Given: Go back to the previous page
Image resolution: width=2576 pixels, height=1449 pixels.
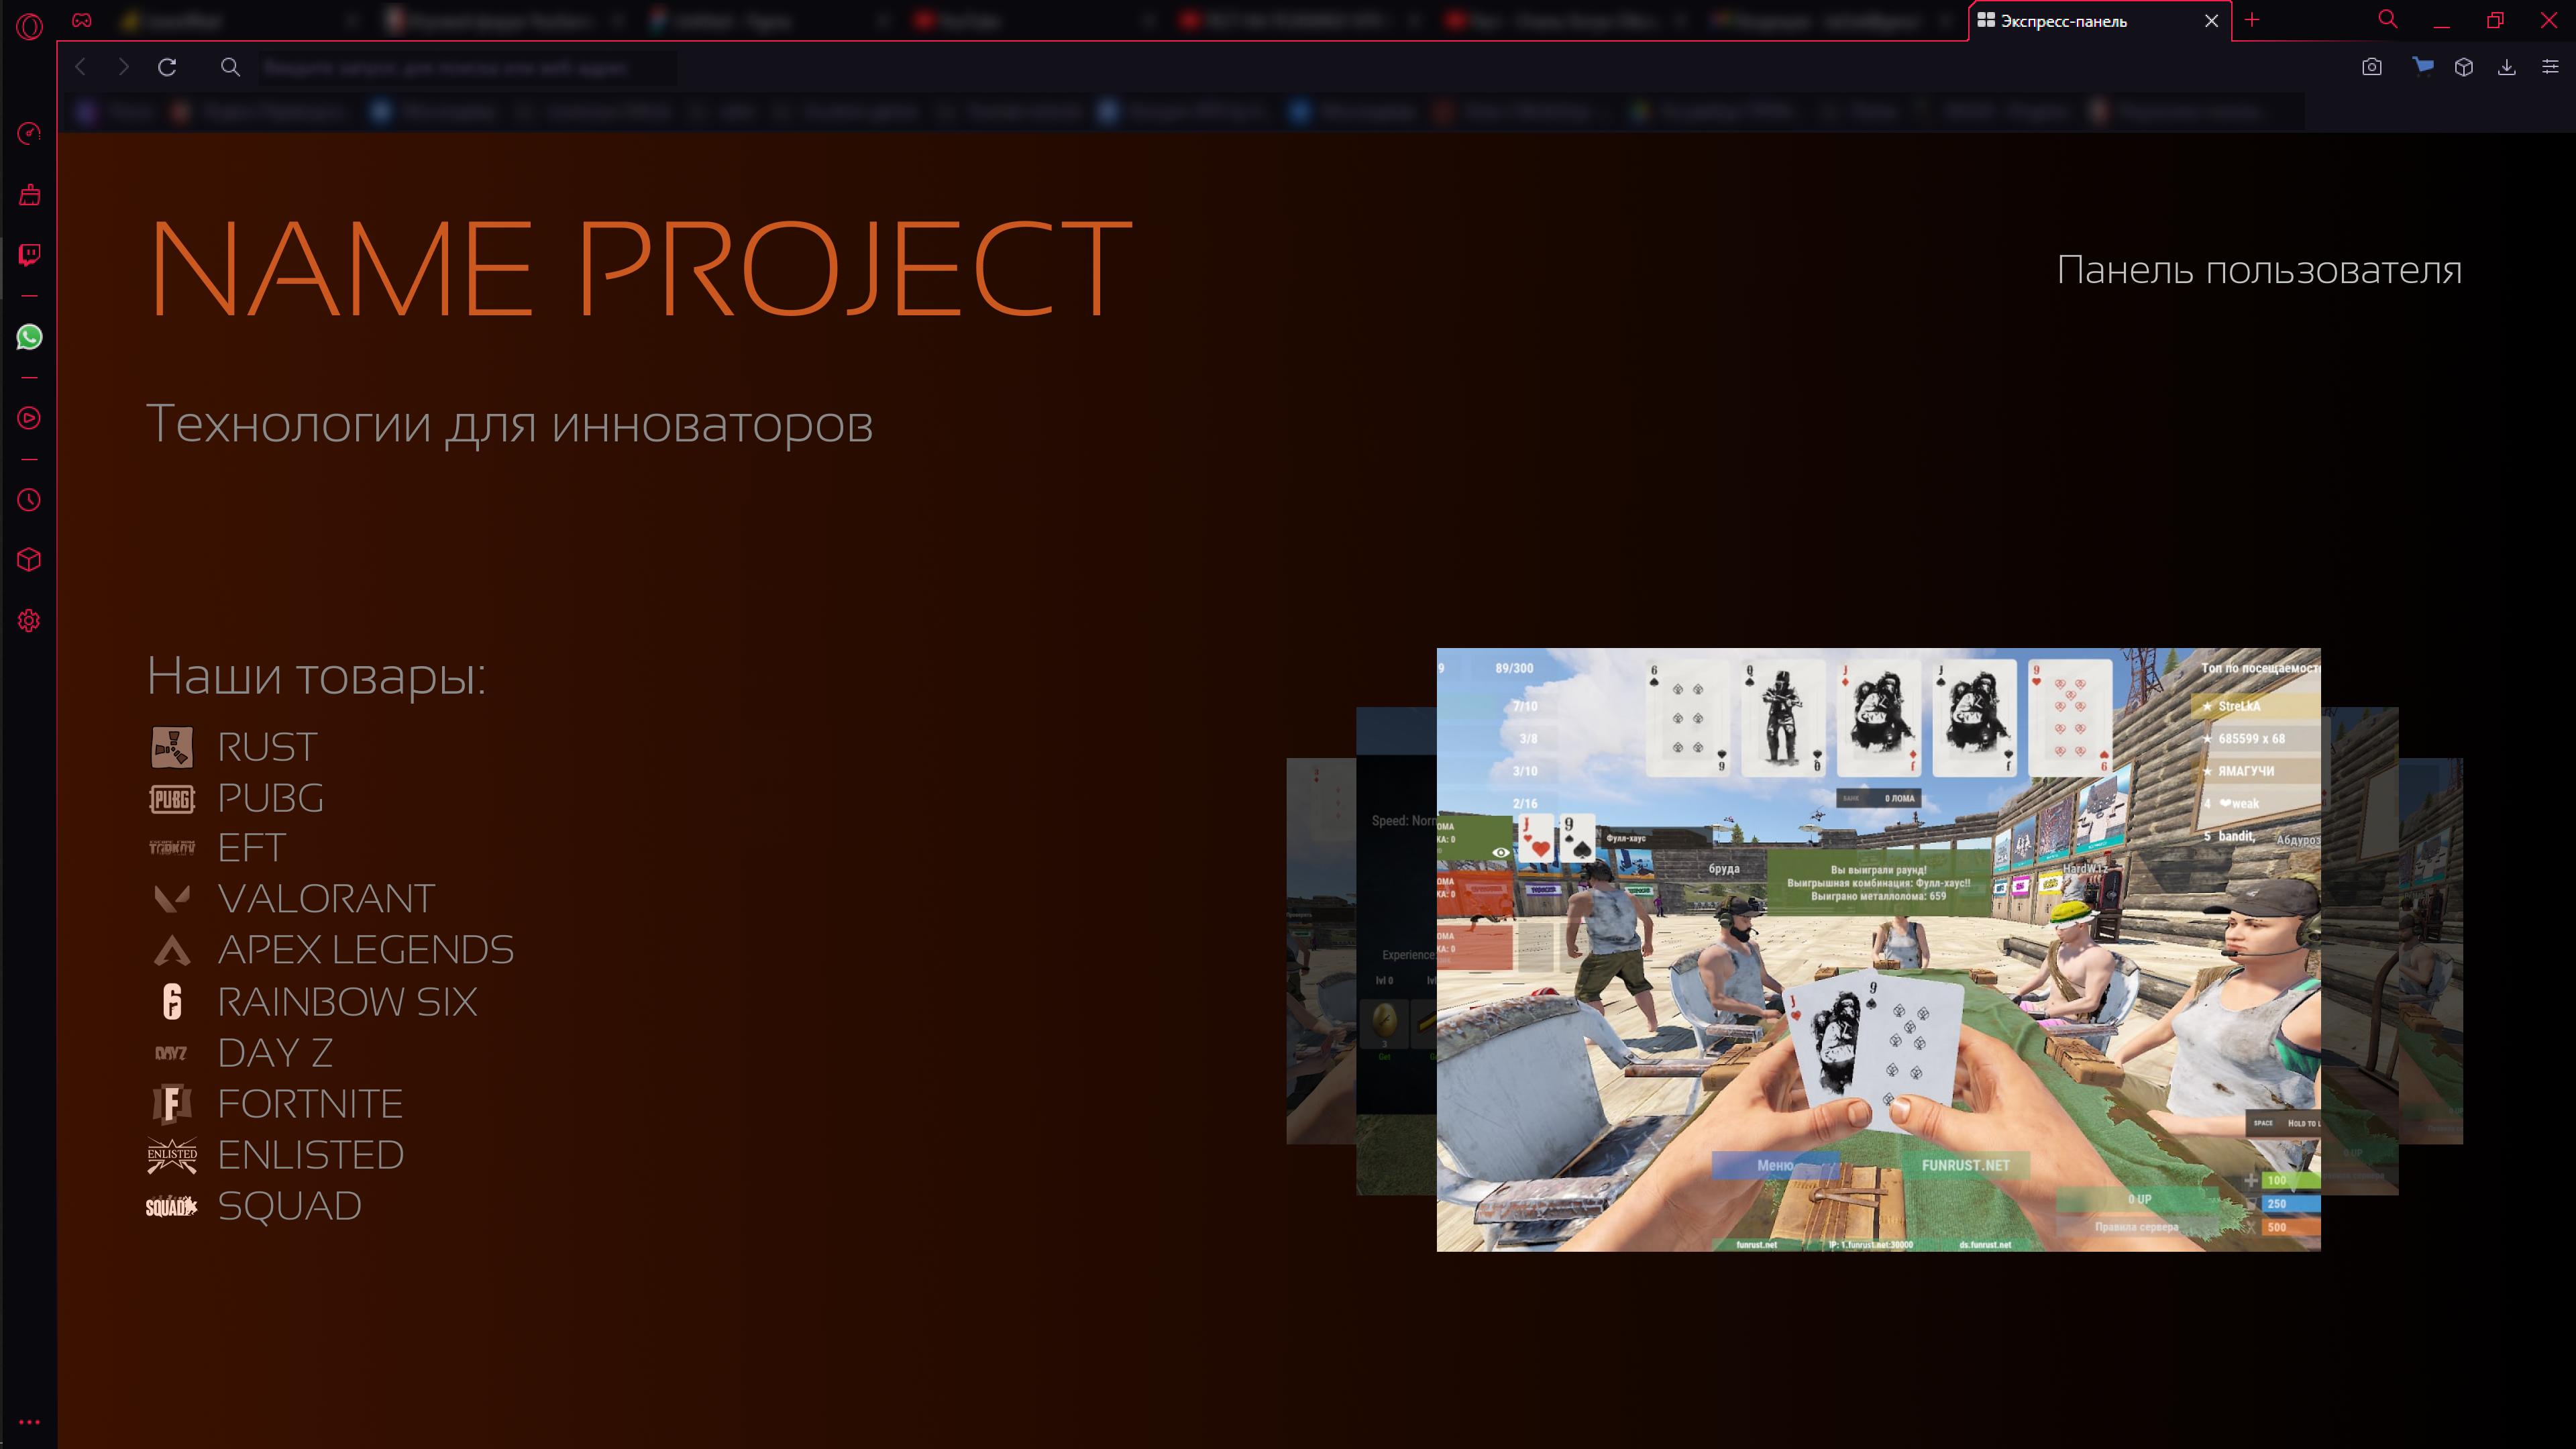Looking at the screenshot, I should click(81, 67).
